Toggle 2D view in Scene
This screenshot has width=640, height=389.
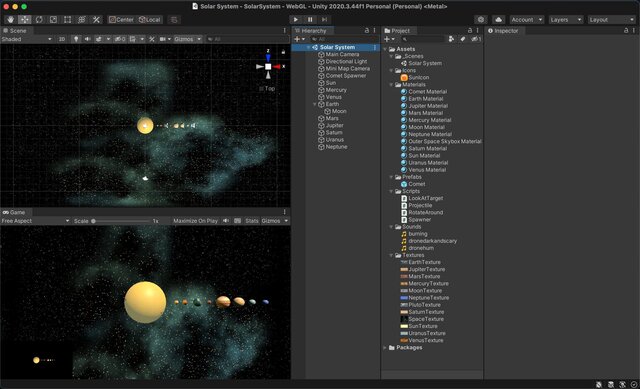click(62, 39)
